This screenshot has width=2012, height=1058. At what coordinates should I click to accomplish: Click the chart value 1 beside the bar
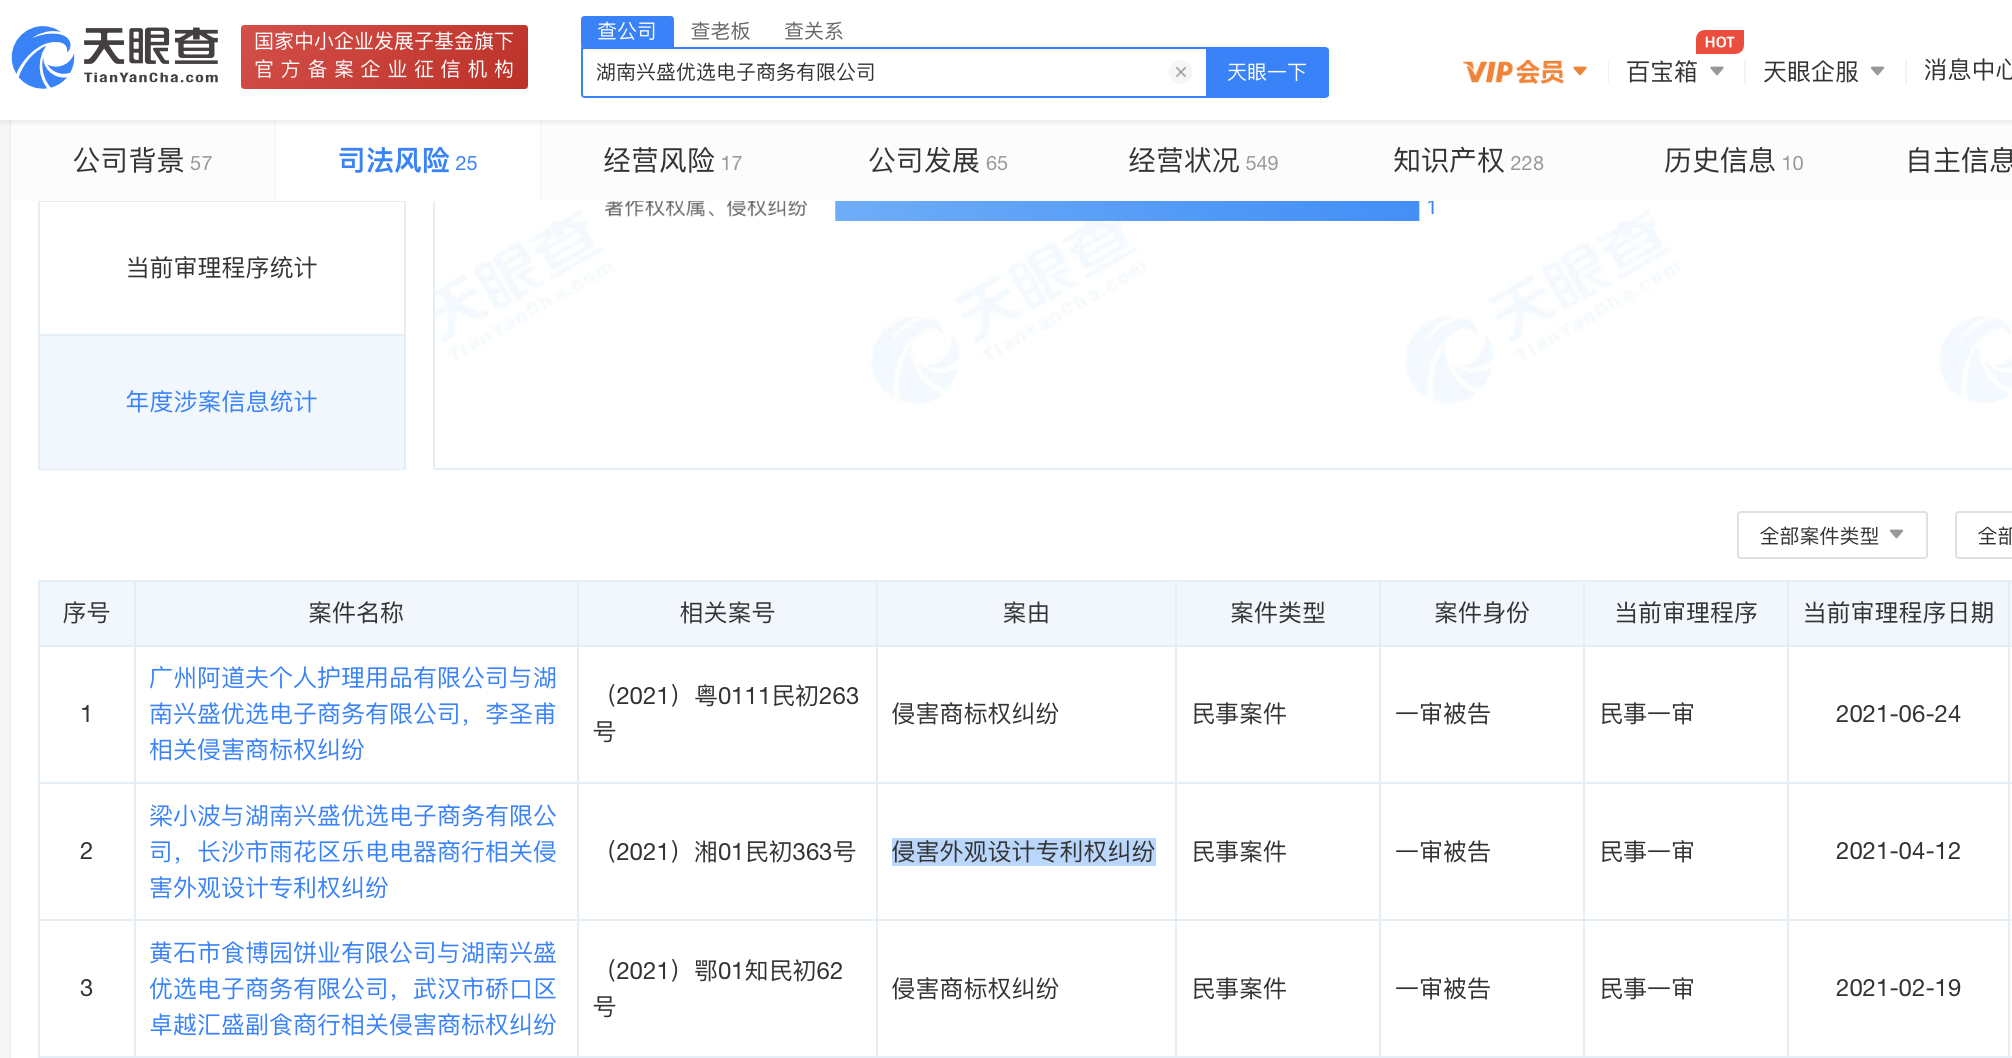[x=1432, y=208]
